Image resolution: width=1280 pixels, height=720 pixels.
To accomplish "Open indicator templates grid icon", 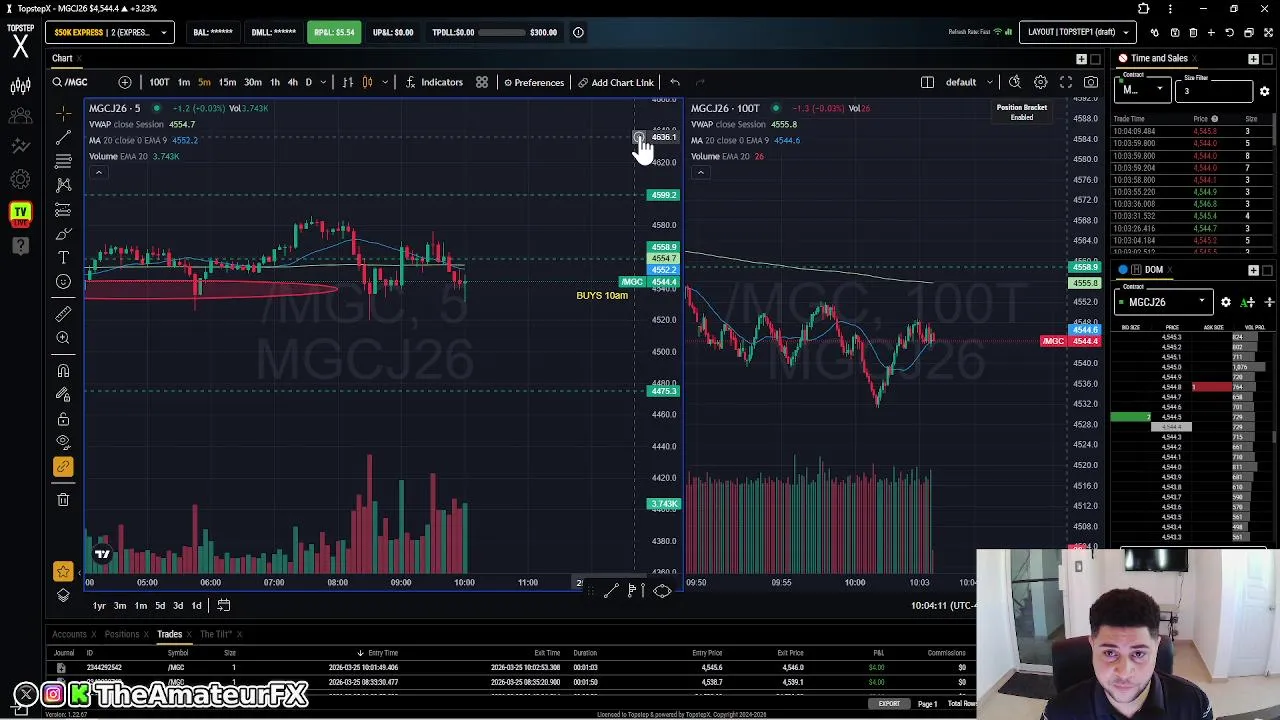I will pyautogui.click(x=482, y=82).
